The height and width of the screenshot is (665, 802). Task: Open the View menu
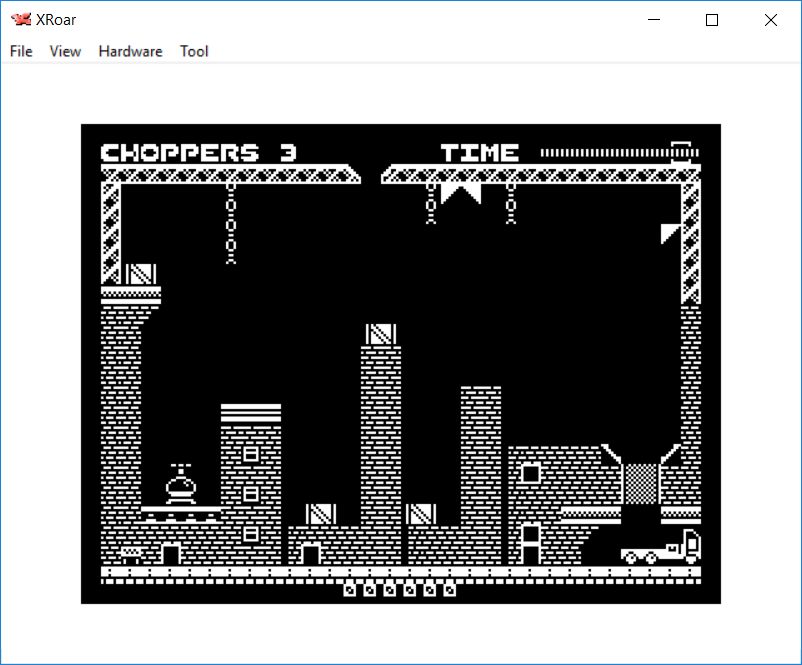[65, 51]
